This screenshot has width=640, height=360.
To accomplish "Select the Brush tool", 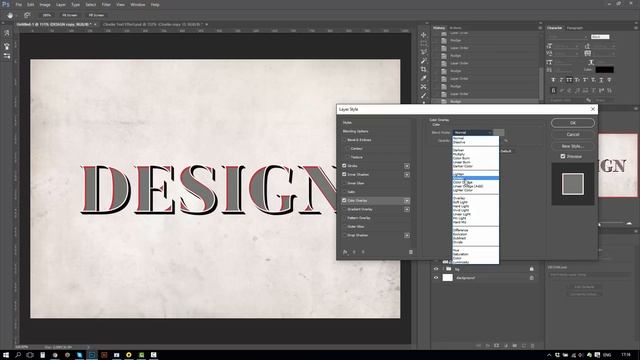I will click(x=424, y=96).
